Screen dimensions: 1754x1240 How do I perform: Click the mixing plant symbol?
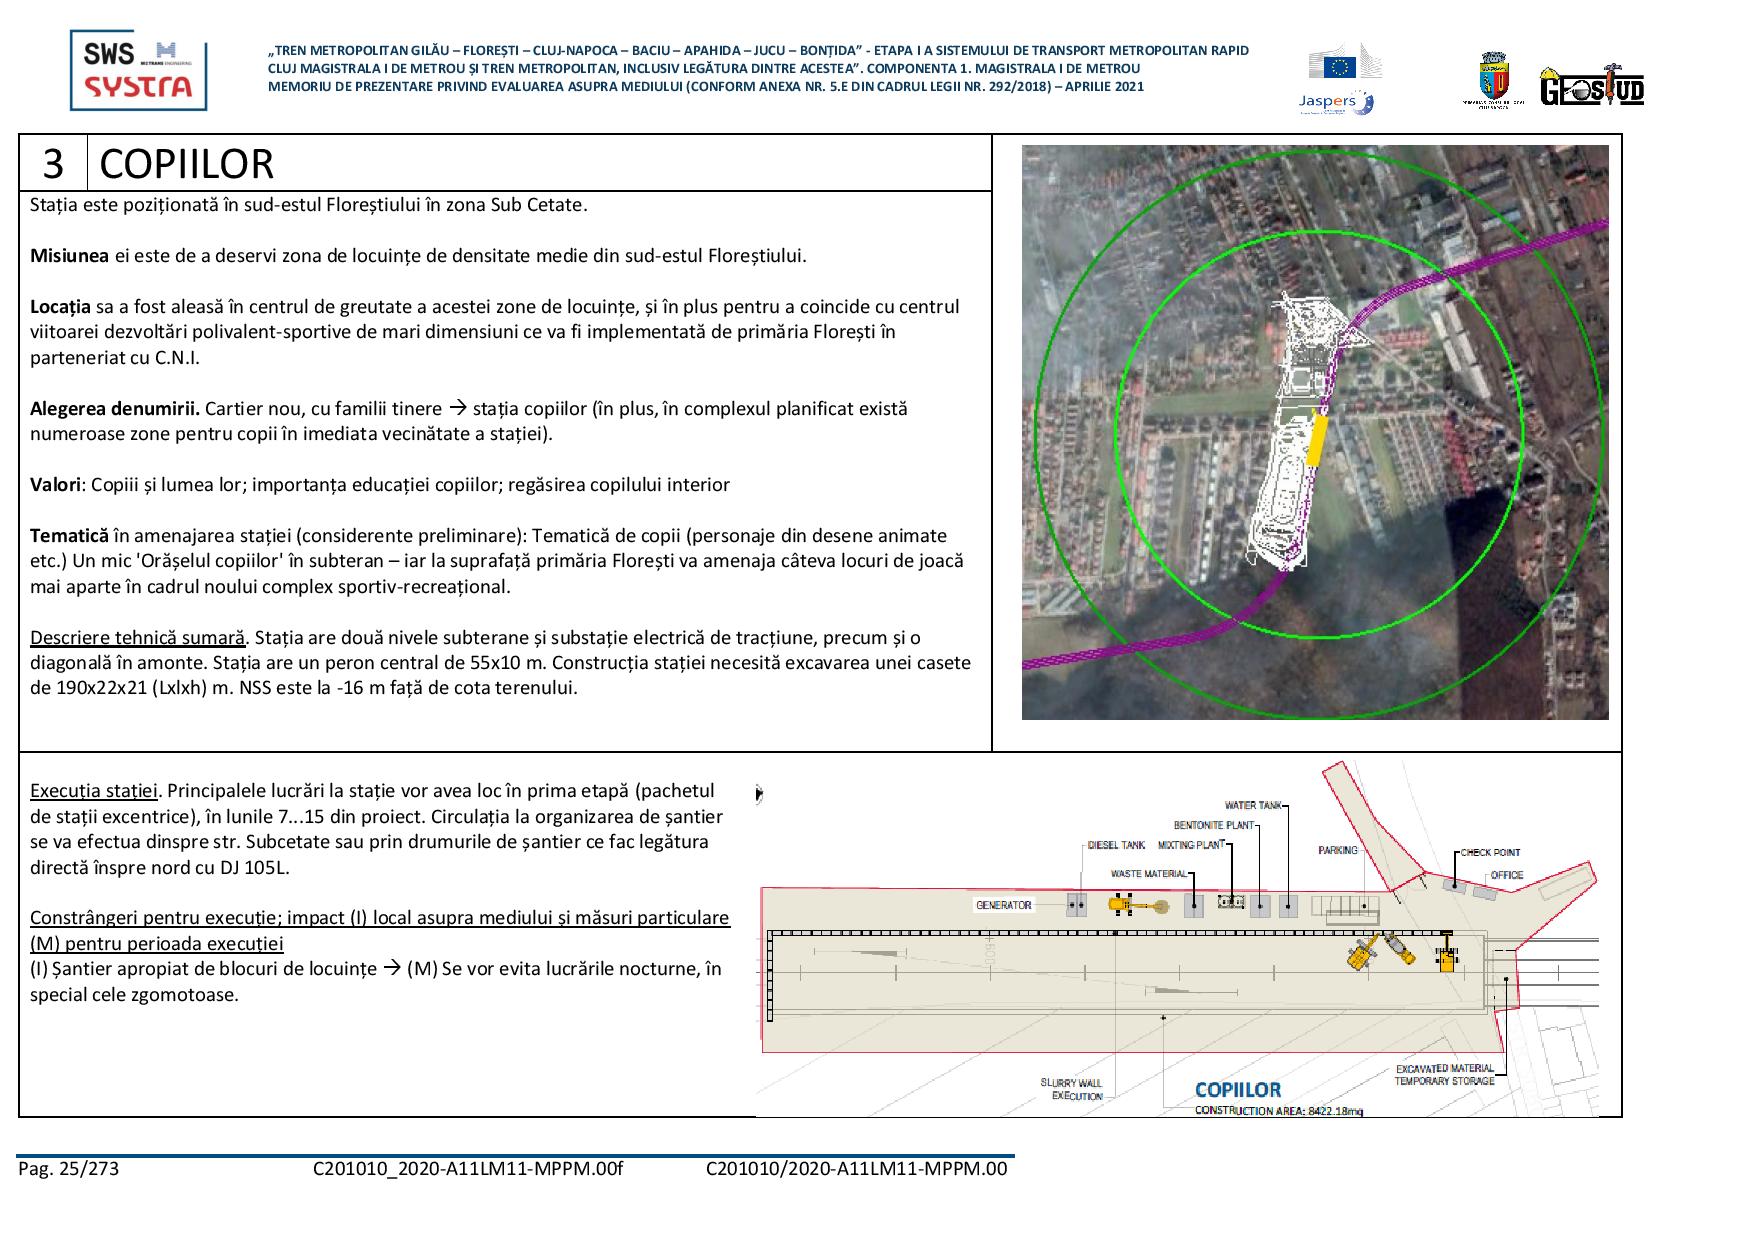[1231, 902]
